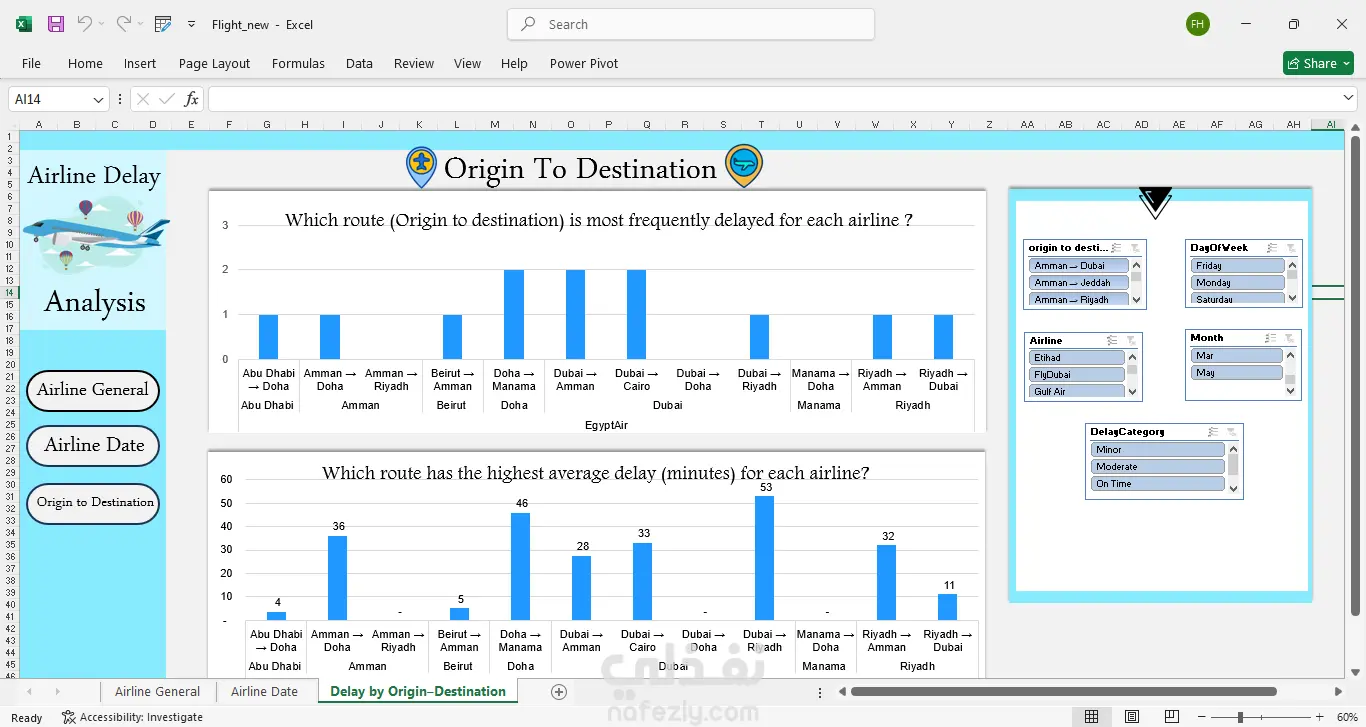This screenshot has width=1366, height=727.
Task: Open the Customize Quick Access Toolbar arrow
Action: click(191, 24)
